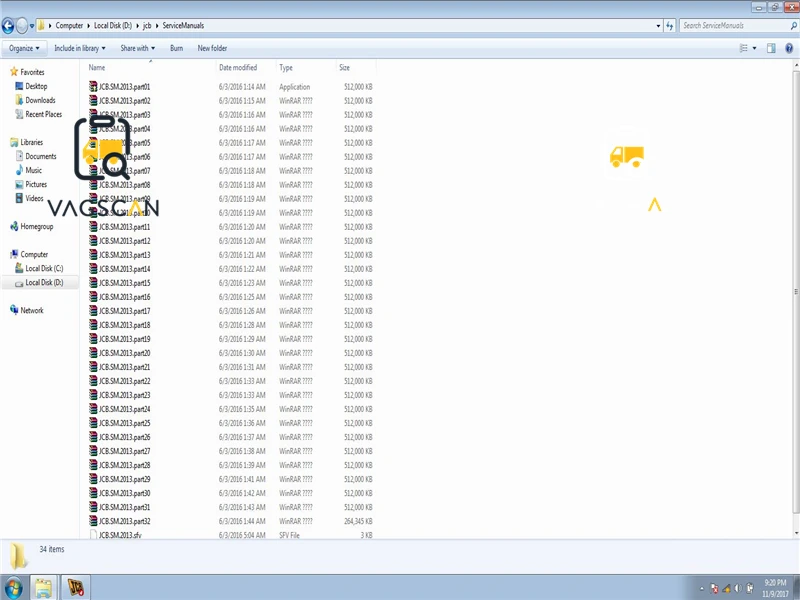800x600 pixels.
Task: Open the Organize menu
Action: (24, 48)
